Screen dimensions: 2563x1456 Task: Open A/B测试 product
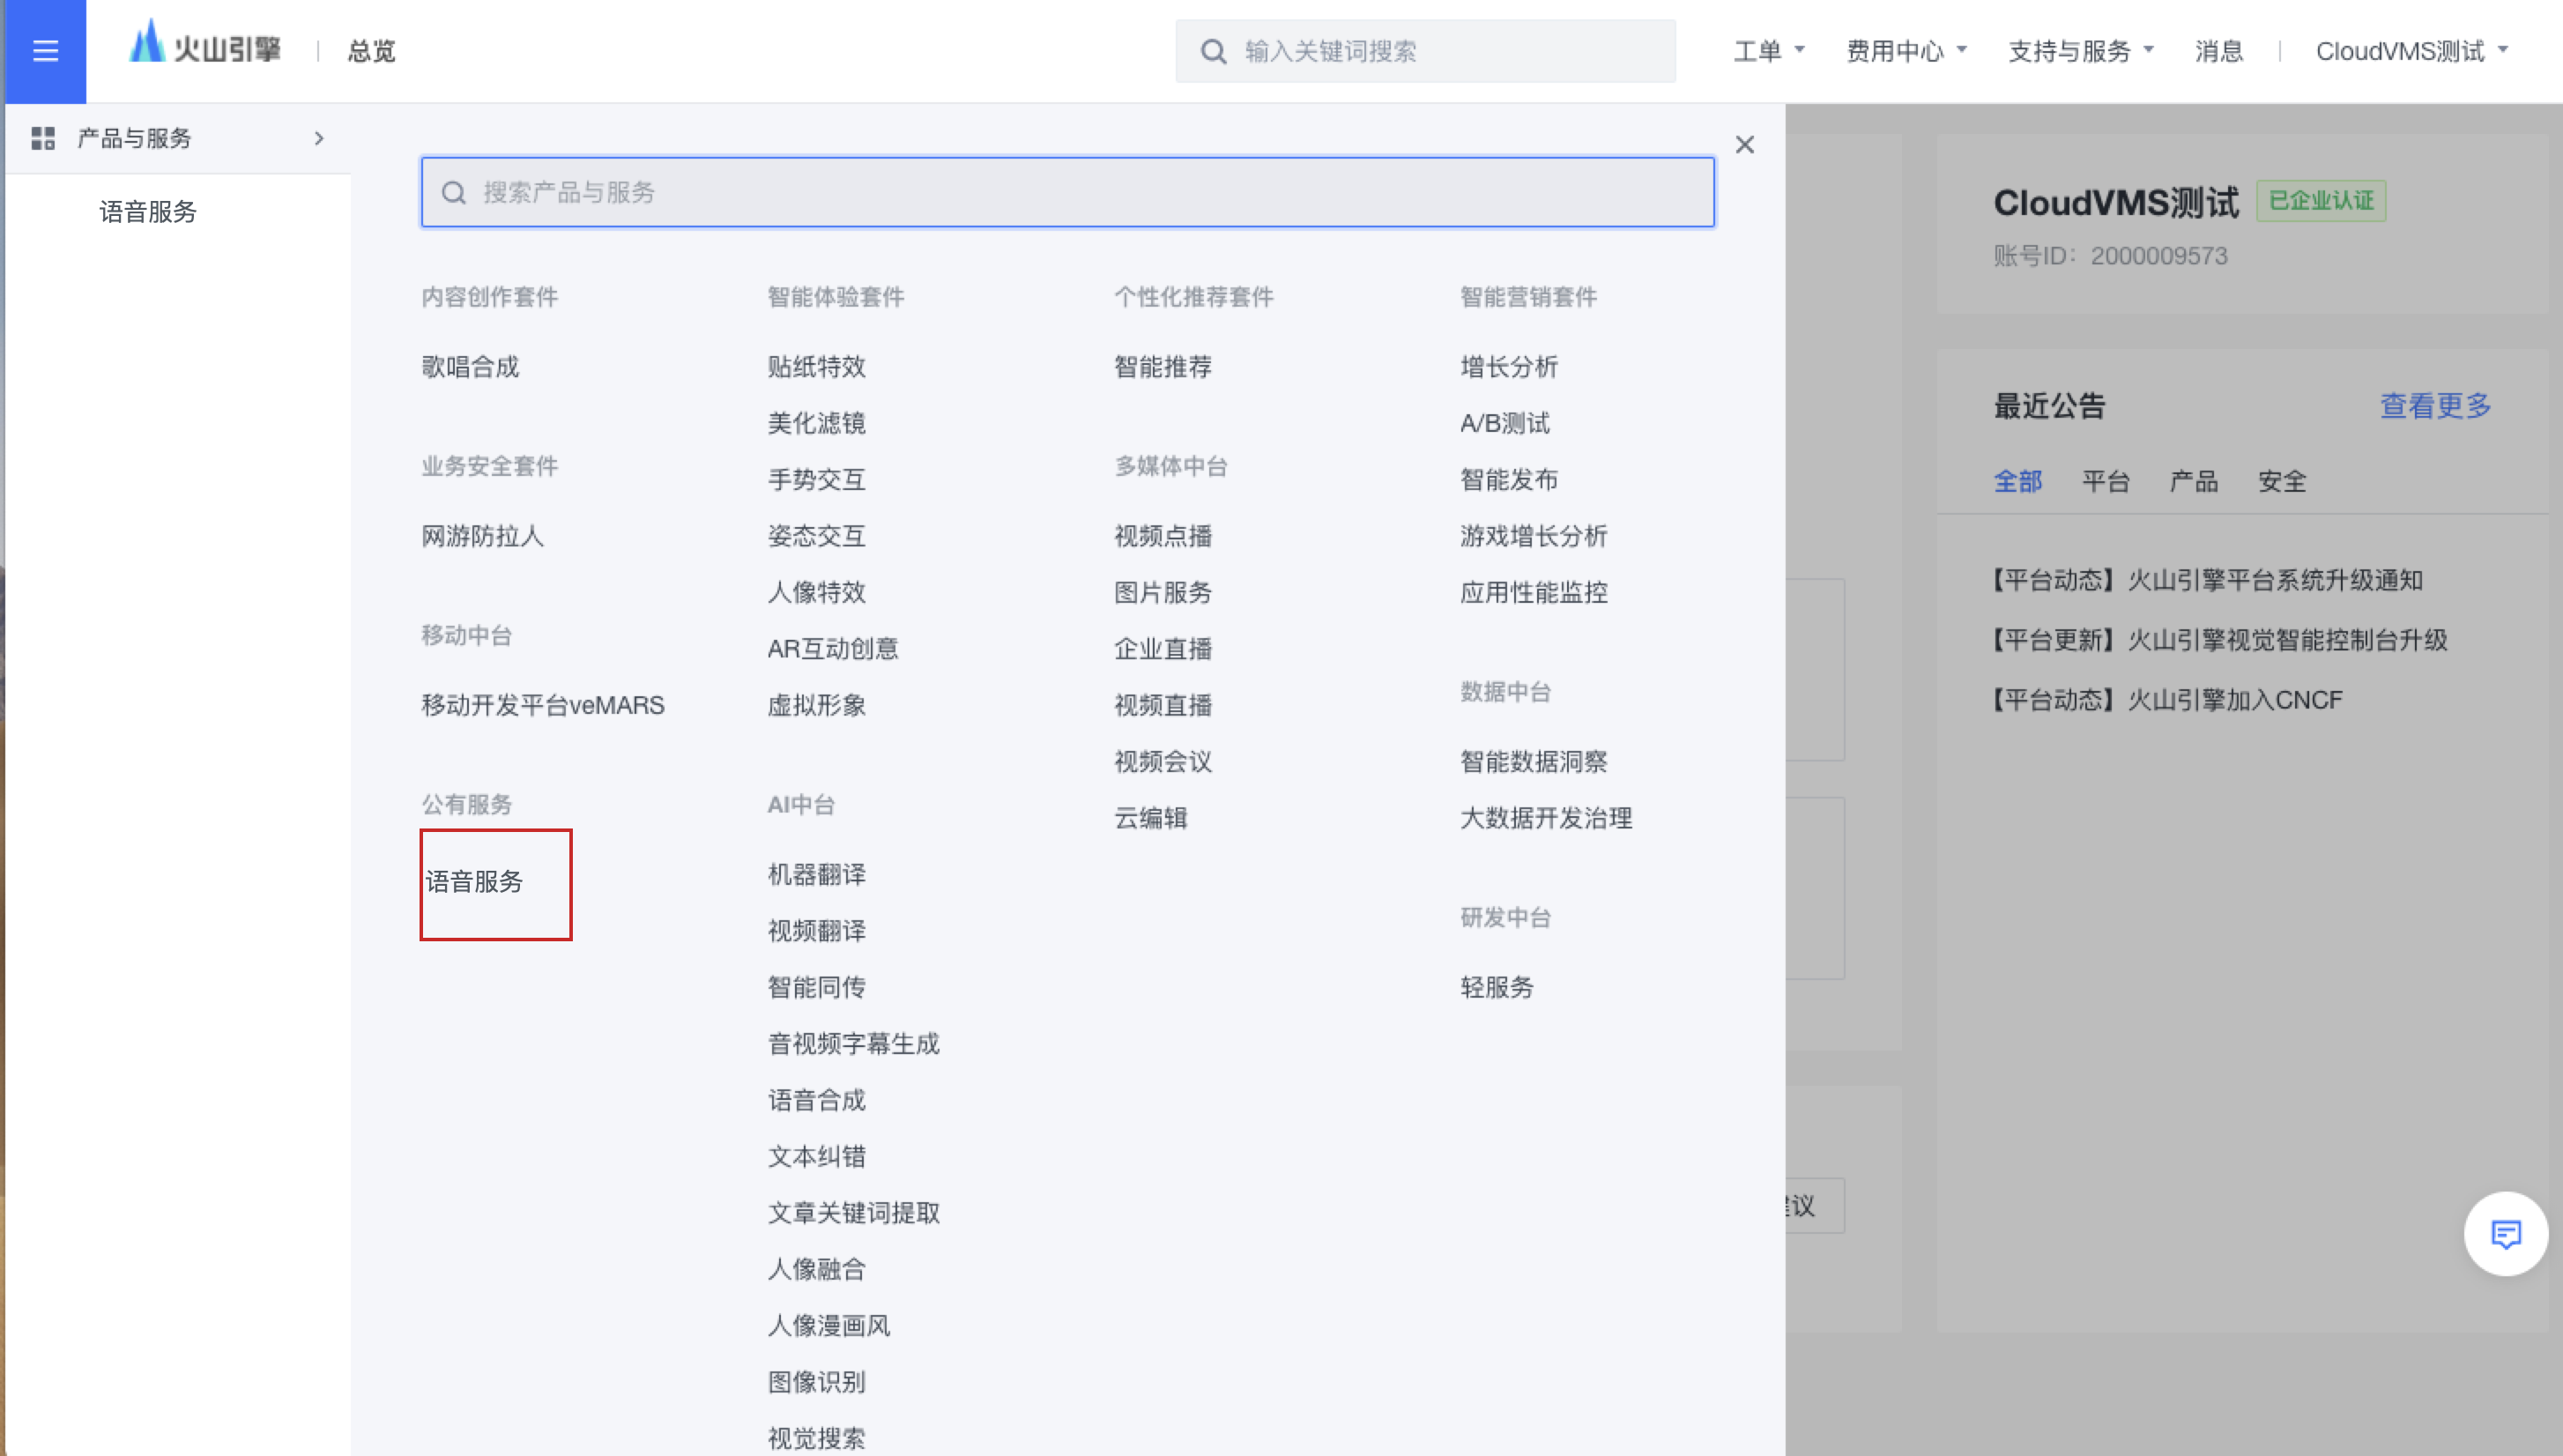pyautogui.click(x=1505, y=423)
